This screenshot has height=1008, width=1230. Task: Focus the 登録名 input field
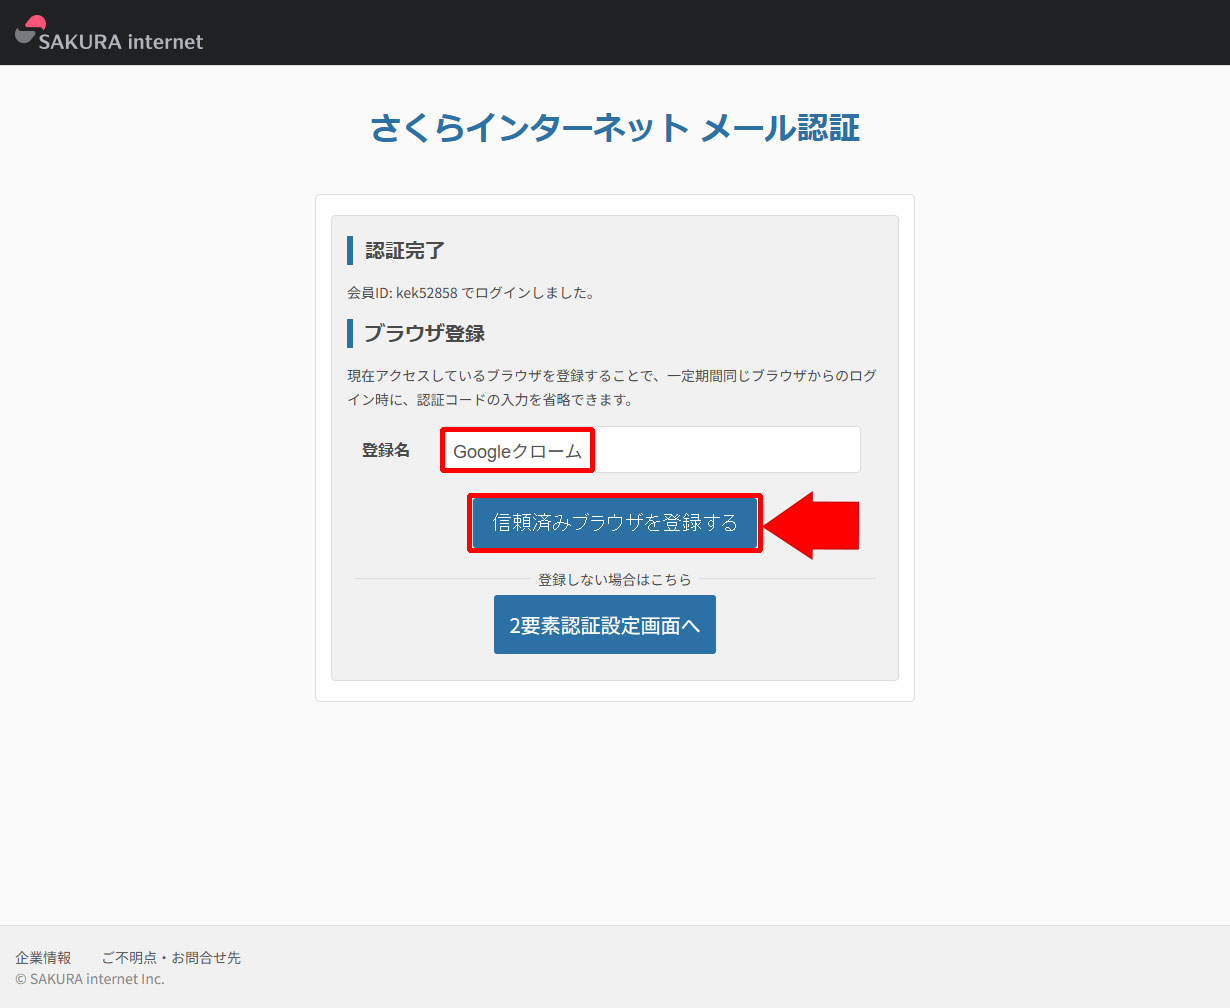coord(725,450)
